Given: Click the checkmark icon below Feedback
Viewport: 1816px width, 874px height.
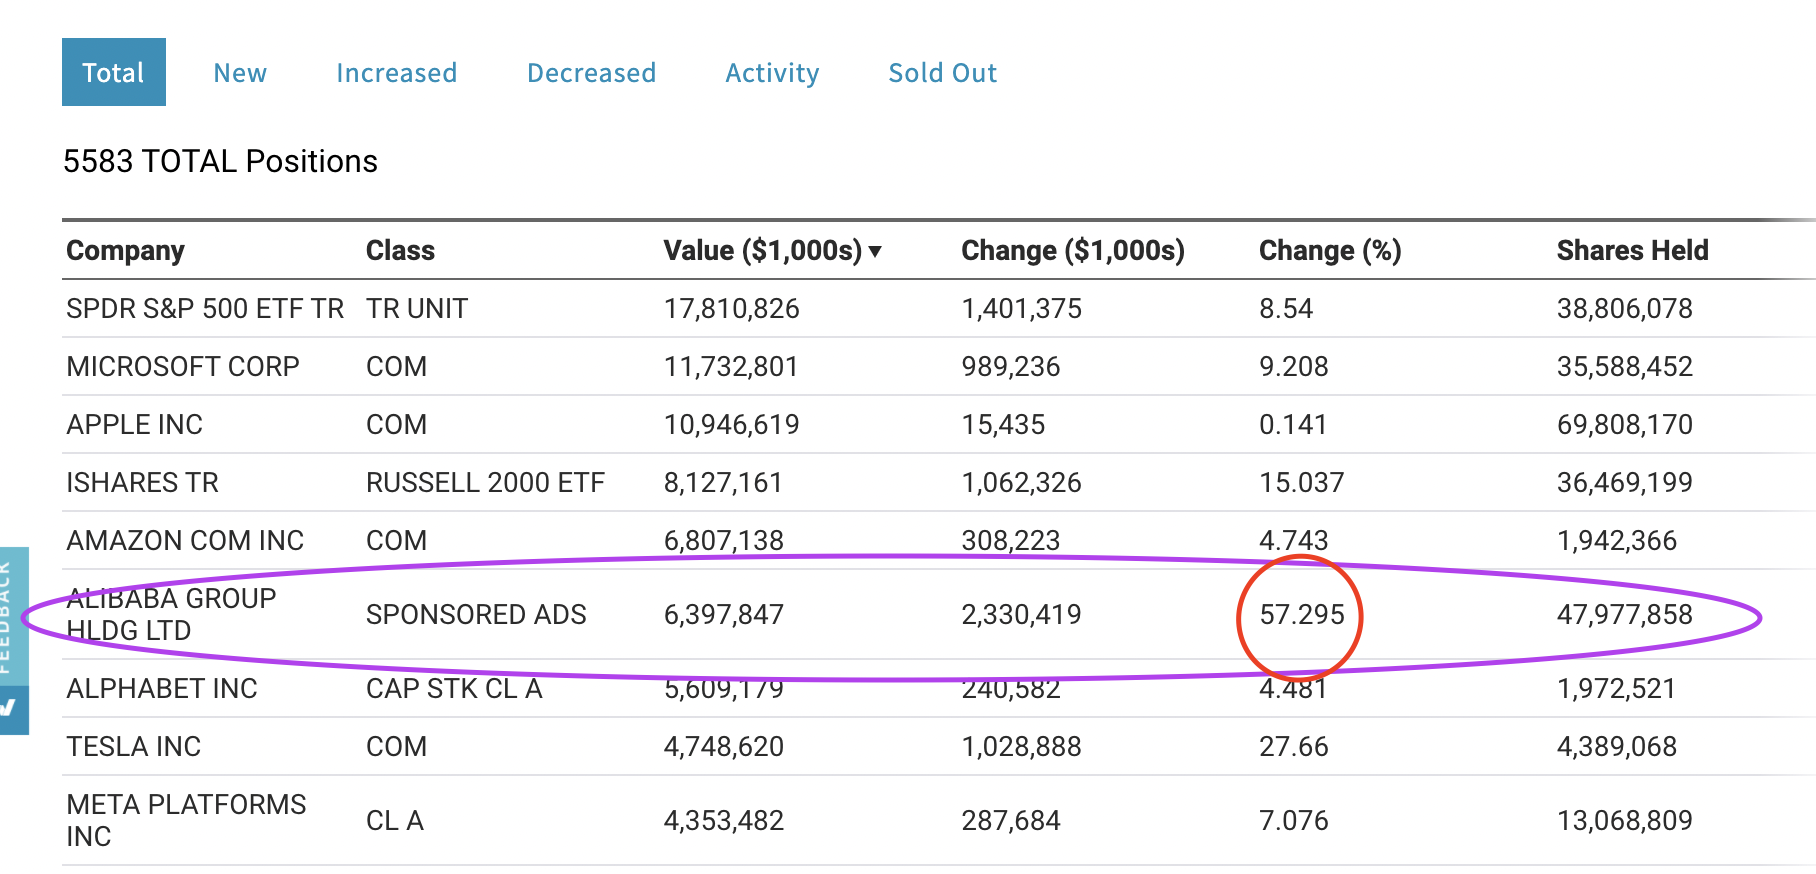Looking at the screenshot, I should 10,708.
